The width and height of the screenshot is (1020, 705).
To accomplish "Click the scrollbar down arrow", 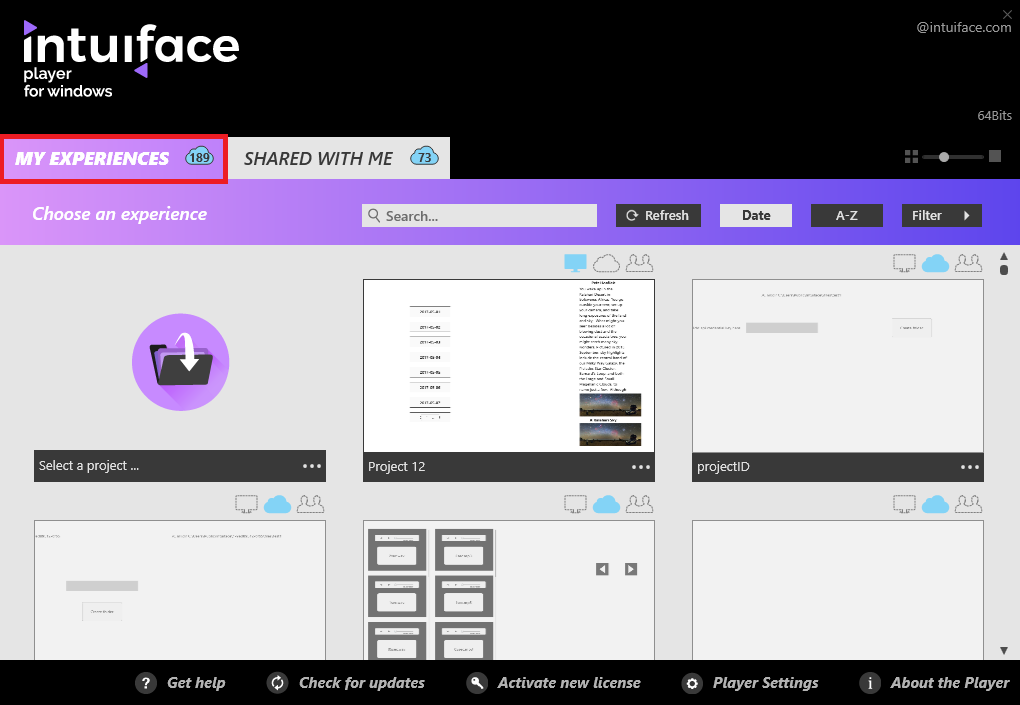I will 1004,650.
